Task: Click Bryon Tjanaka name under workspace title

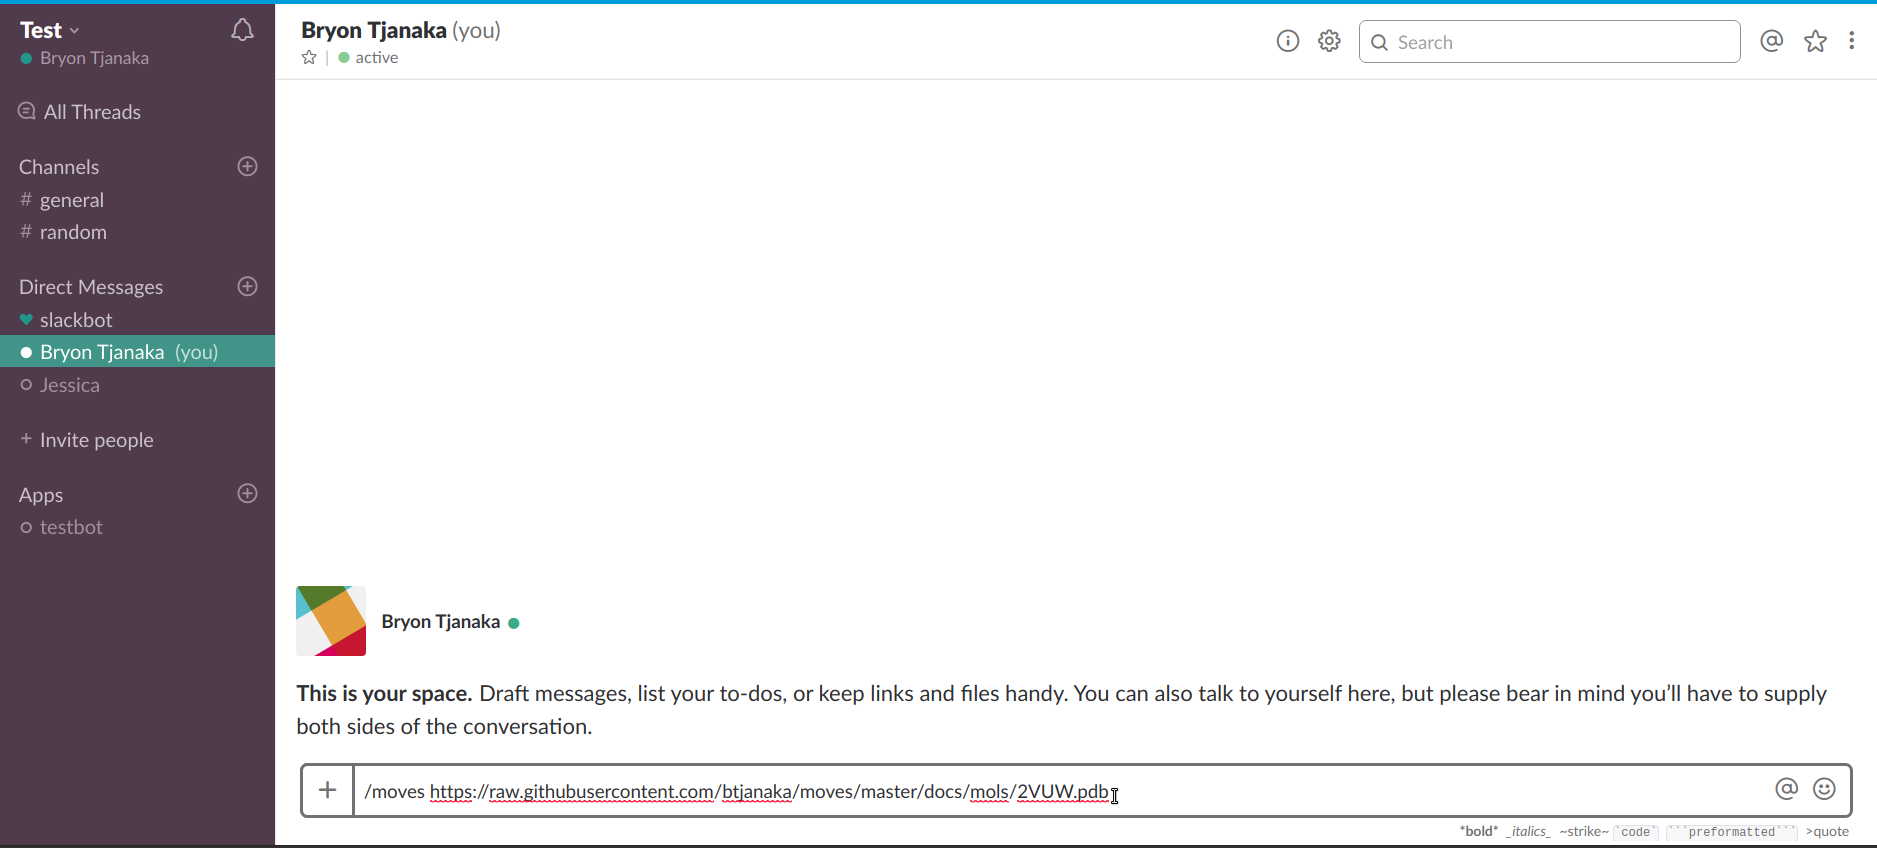Action: (95, 58)
